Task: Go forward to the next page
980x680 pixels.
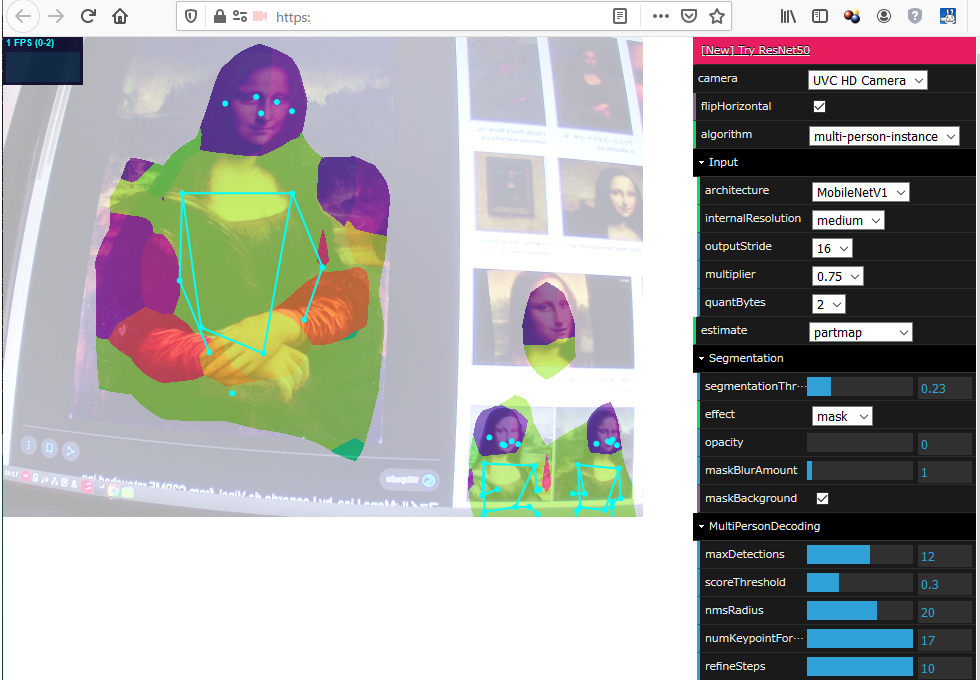Action: [x=56, y=16]
